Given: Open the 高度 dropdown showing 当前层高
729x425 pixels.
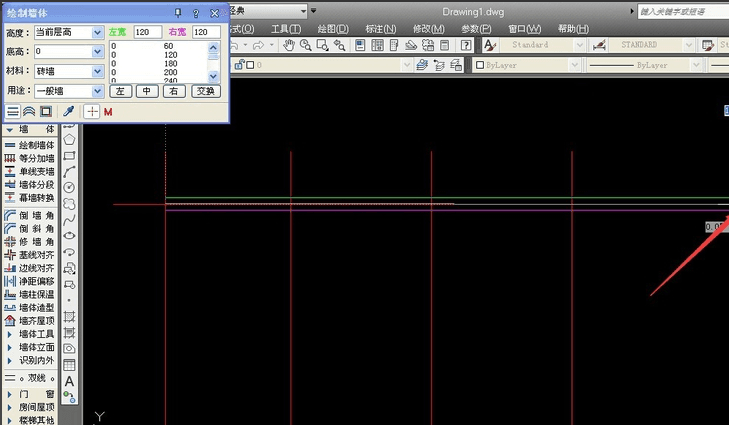Looking at the screenshot, I should 97,32.
